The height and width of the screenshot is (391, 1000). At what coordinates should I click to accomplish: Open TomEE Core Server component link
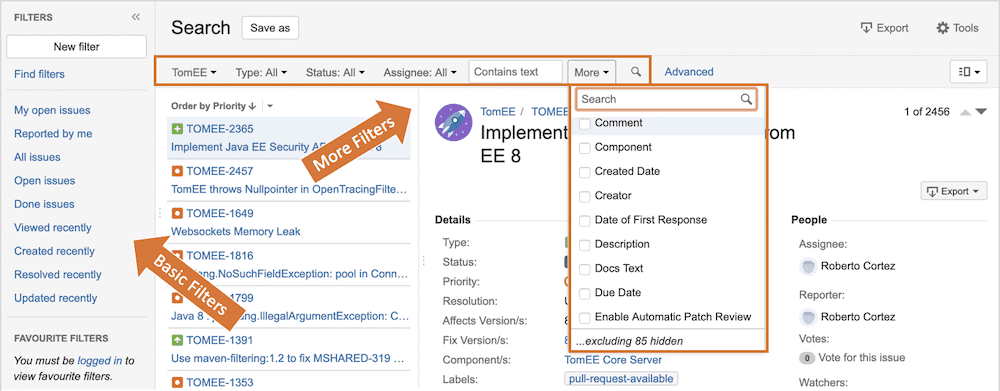(613, 360)
